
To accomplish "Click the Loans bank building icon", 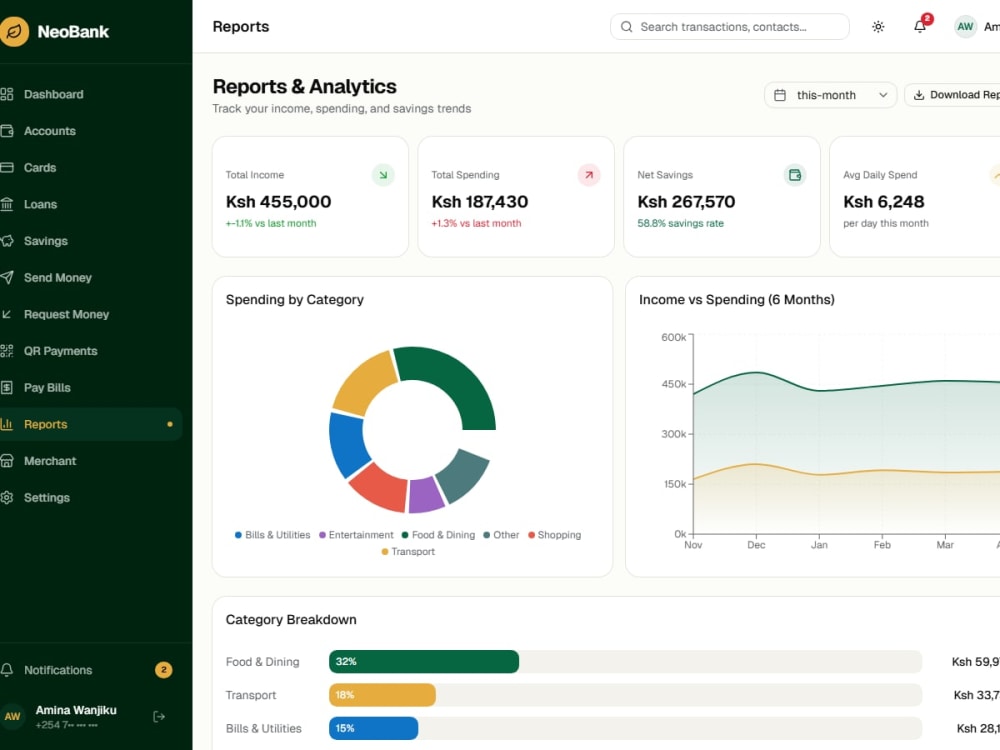I will [x=6, y=204].
